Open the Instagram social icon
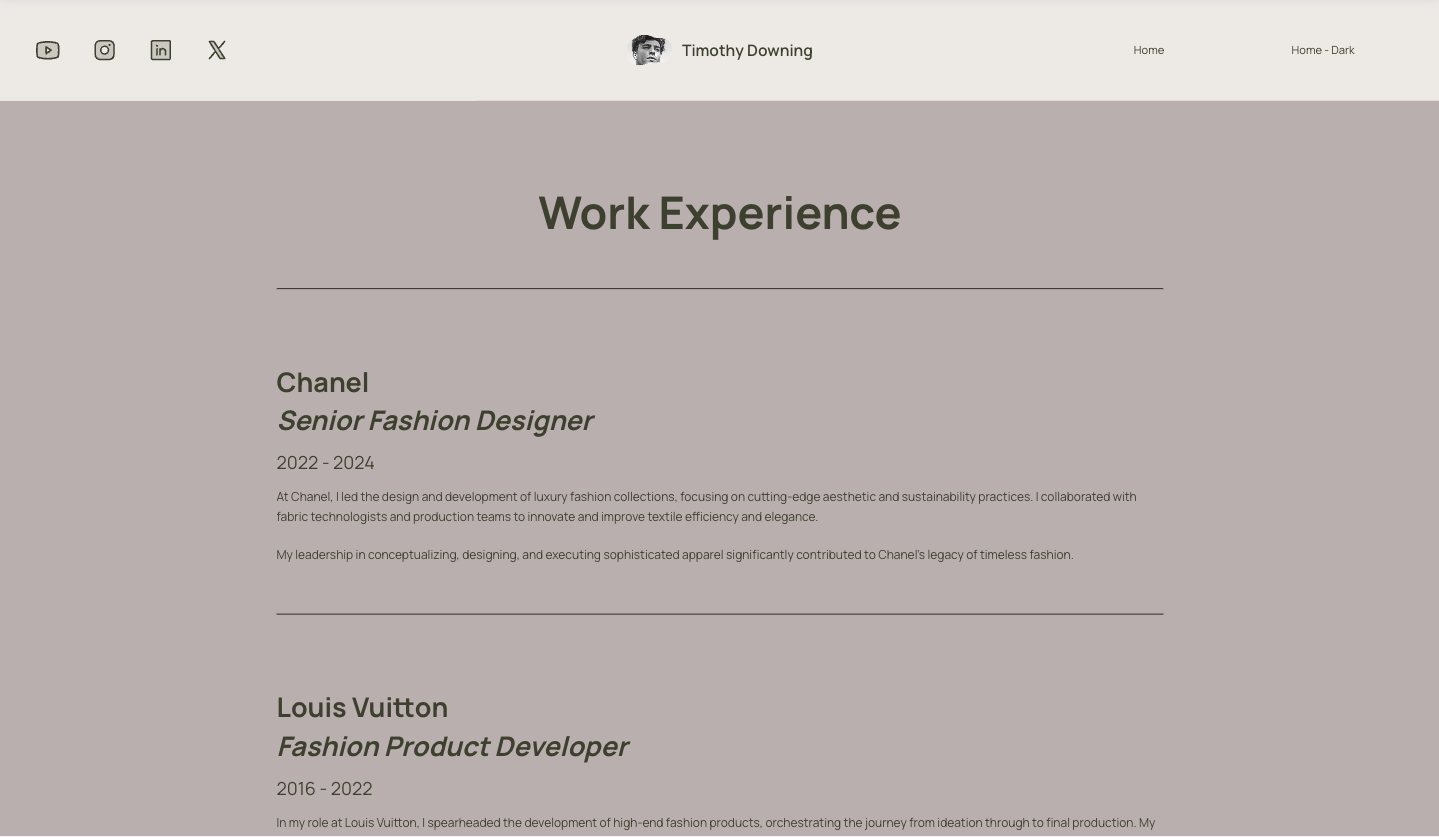 point(105,50)
